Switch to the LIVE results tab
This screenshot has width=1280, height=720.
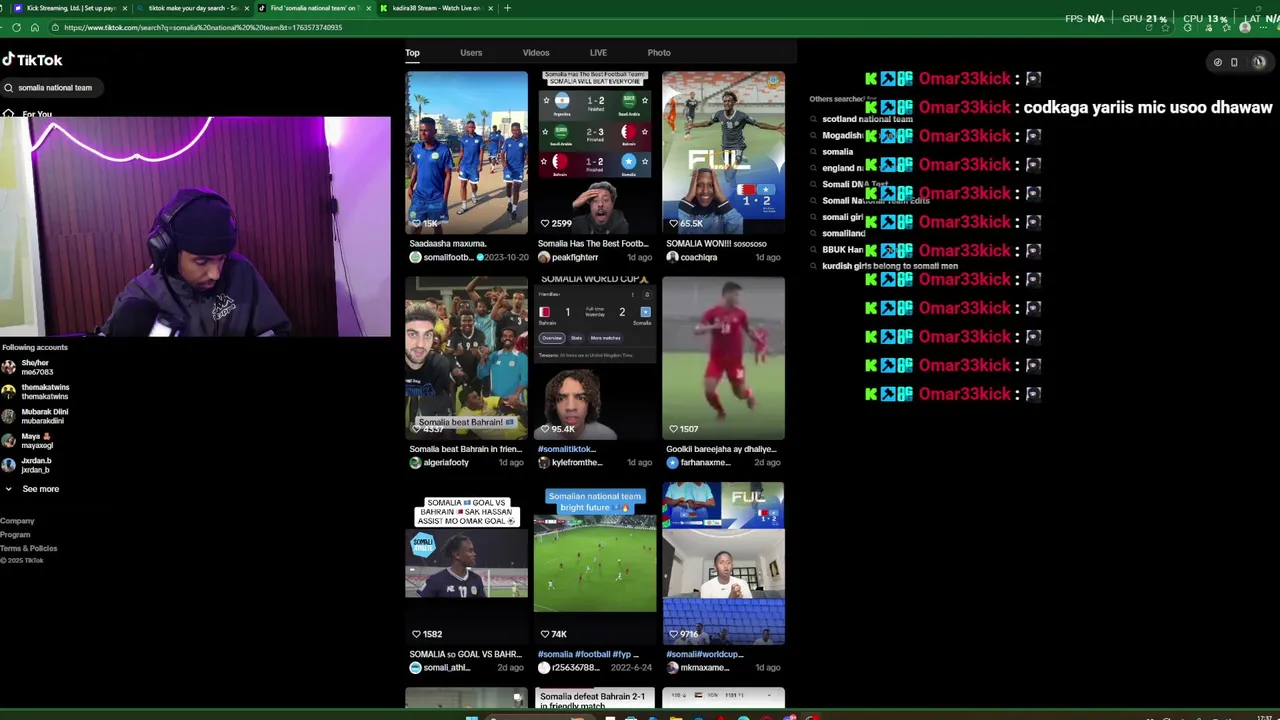pyautogui.click(x=598, y=52)
